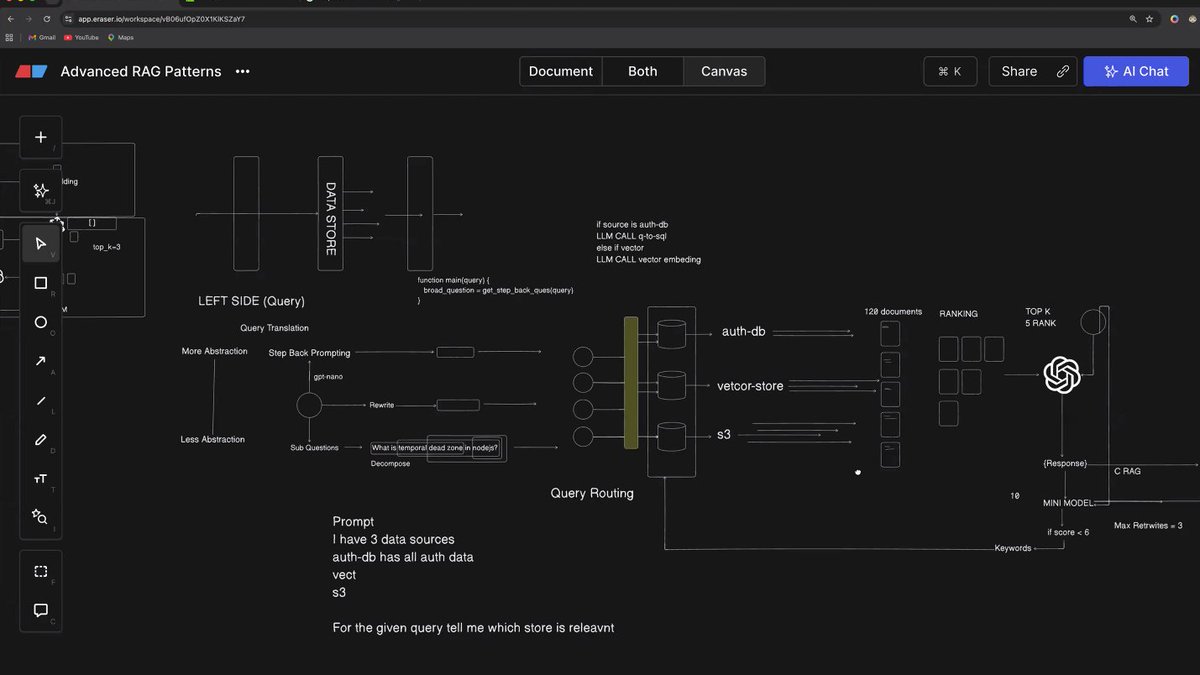Select the Max Retrwrites = 3 text

click(x=1148, y=525)
